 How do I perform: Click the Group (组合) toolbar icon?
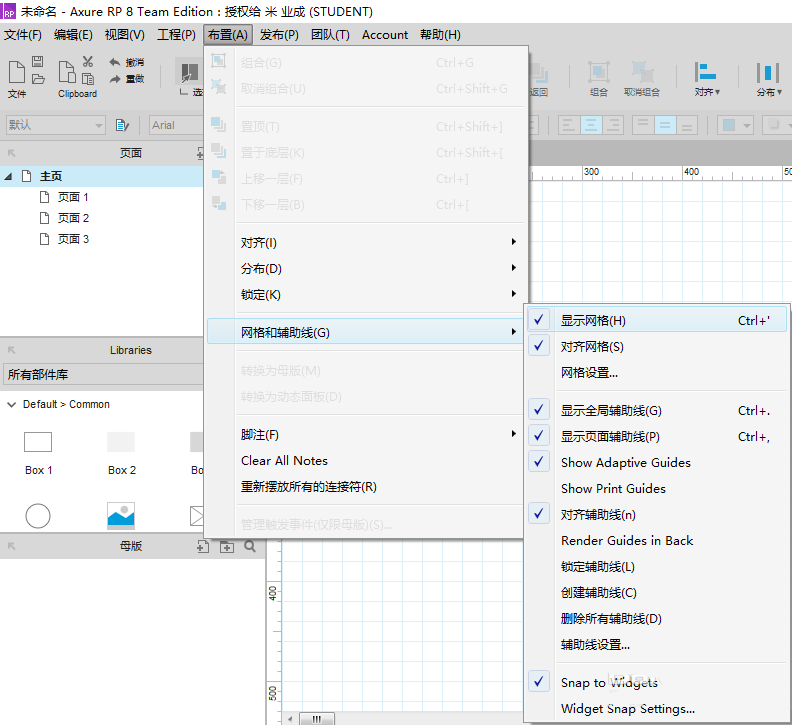(x=598, y=72)
